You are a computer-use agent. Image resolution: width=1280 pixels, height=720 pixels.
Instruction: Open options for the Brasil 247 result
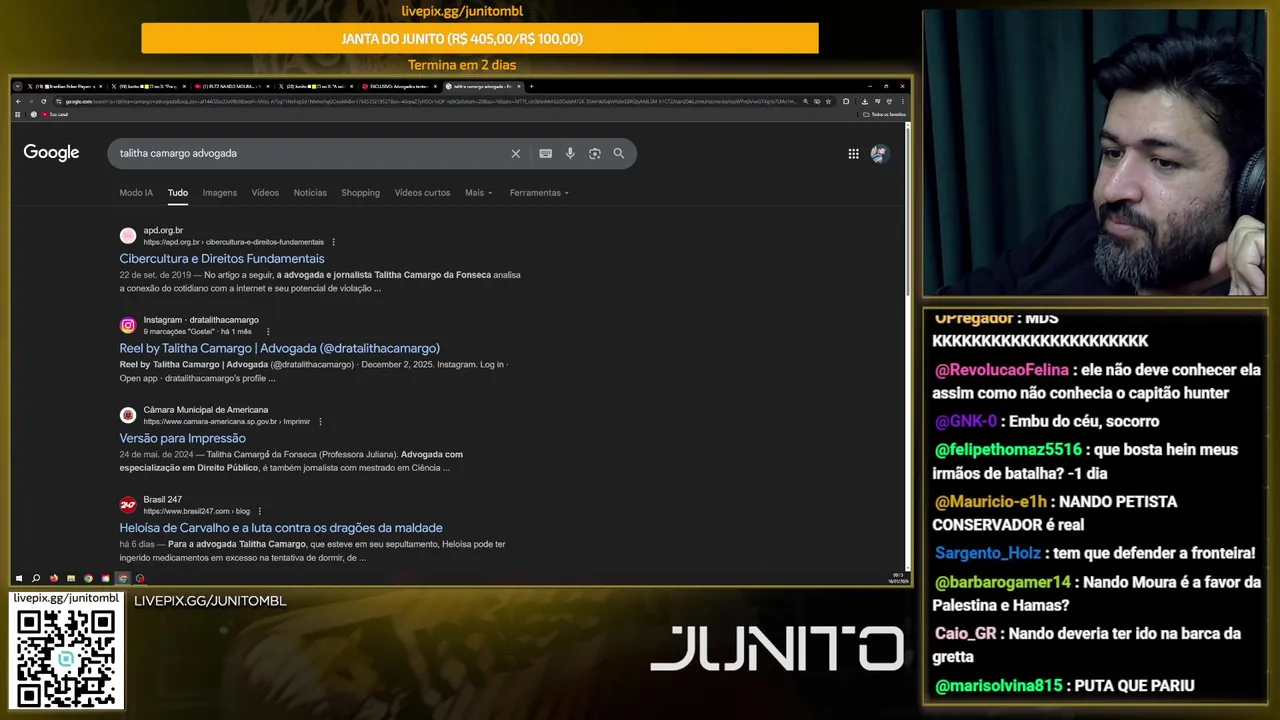(x=259, y=511)
